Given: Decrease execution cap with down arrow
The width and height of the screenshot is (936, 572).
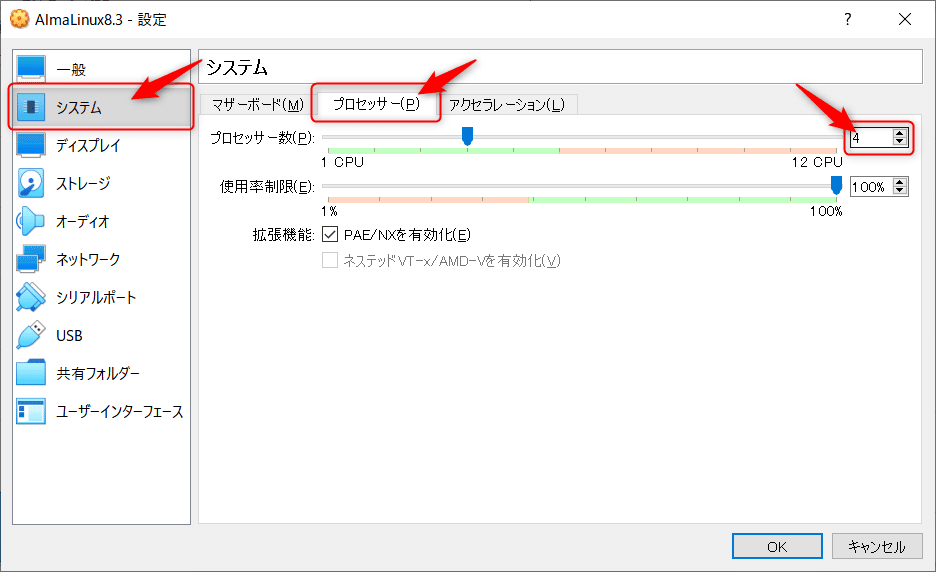Looking at the screenshot, I should coord(900,191).
